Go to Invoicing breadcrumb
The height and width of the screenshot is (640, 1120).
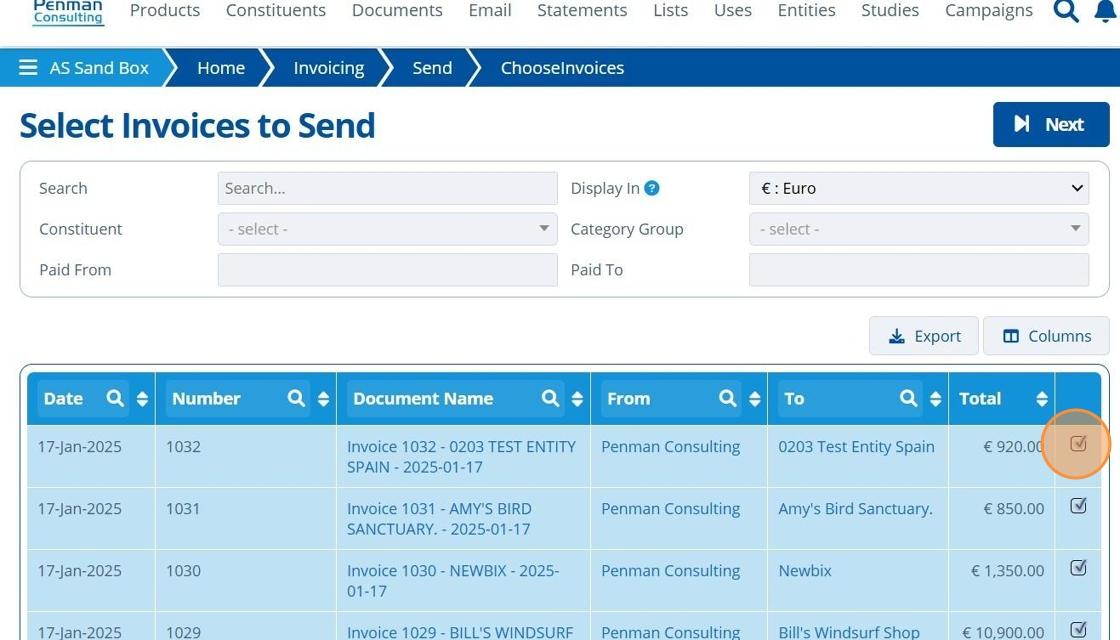point(329,68)
